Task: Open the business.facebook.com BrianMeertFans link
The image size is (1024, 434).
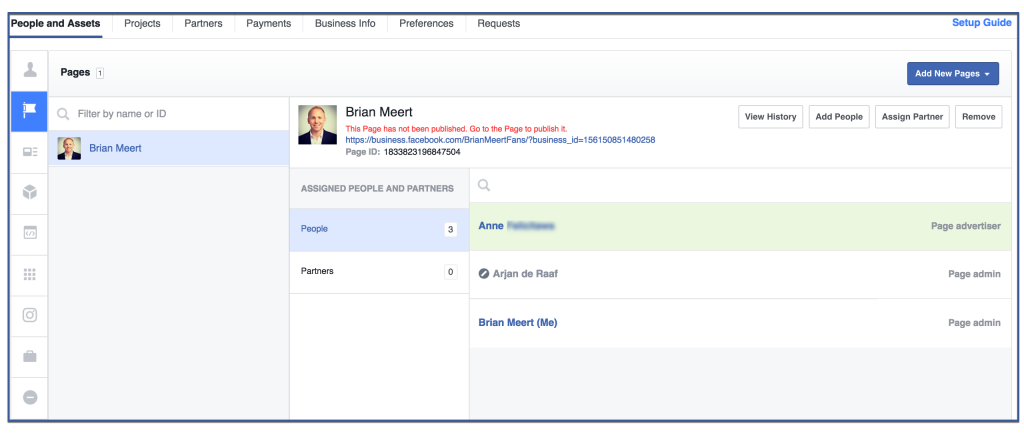Action: click(500, 140)
